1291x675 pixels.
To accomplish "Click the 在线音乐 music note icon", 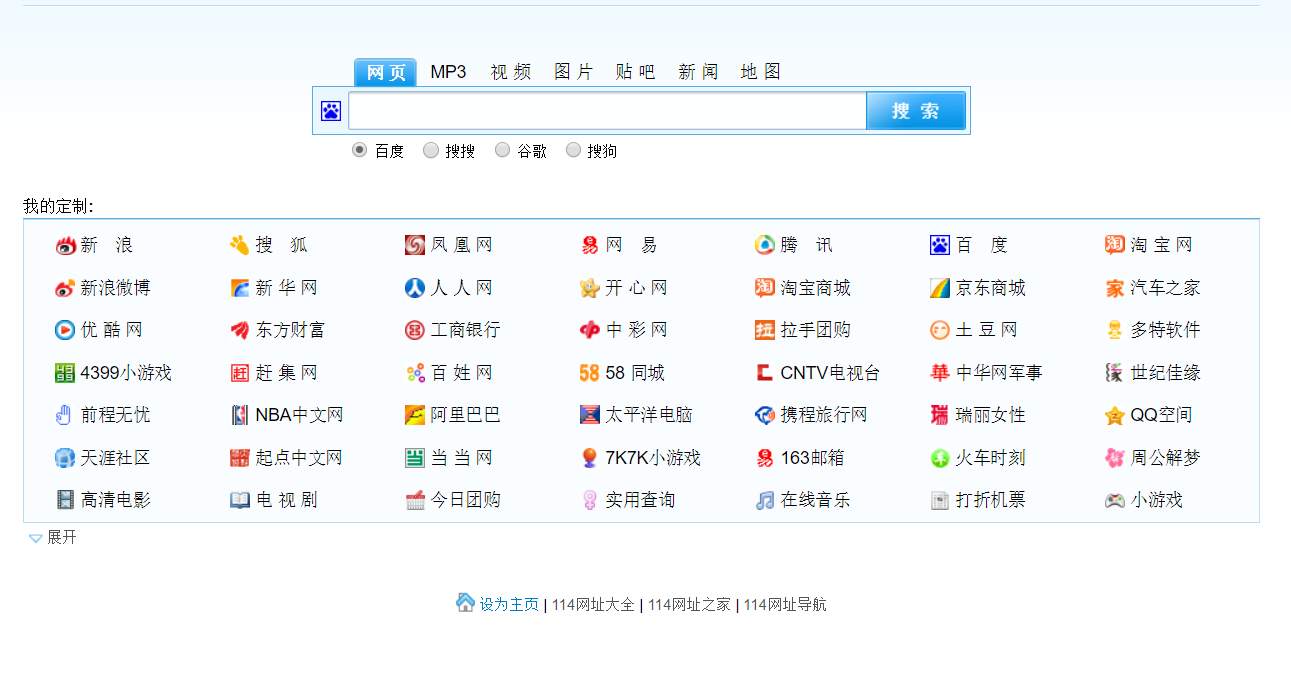I will click(765, 500).
